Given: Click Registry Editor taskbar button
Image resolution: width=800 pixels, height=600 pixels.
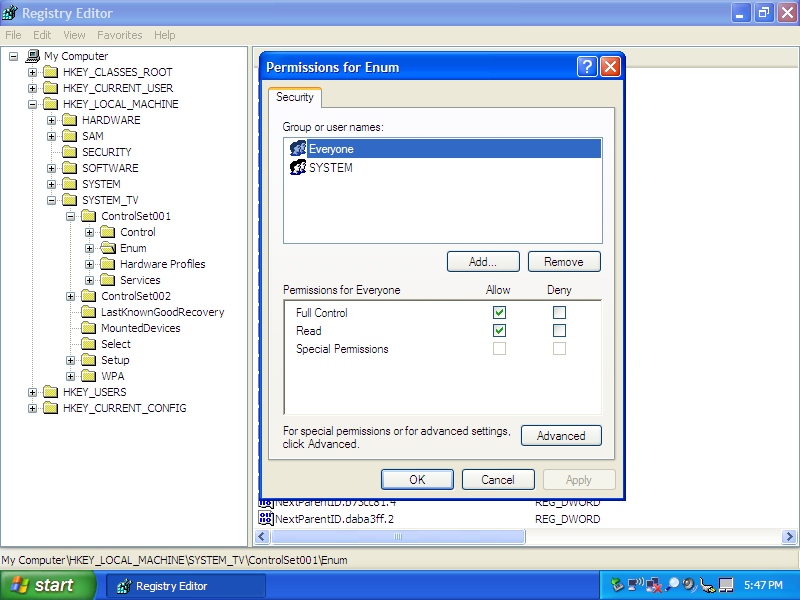Looking at the screenshot, I should [x=186, y=586].
